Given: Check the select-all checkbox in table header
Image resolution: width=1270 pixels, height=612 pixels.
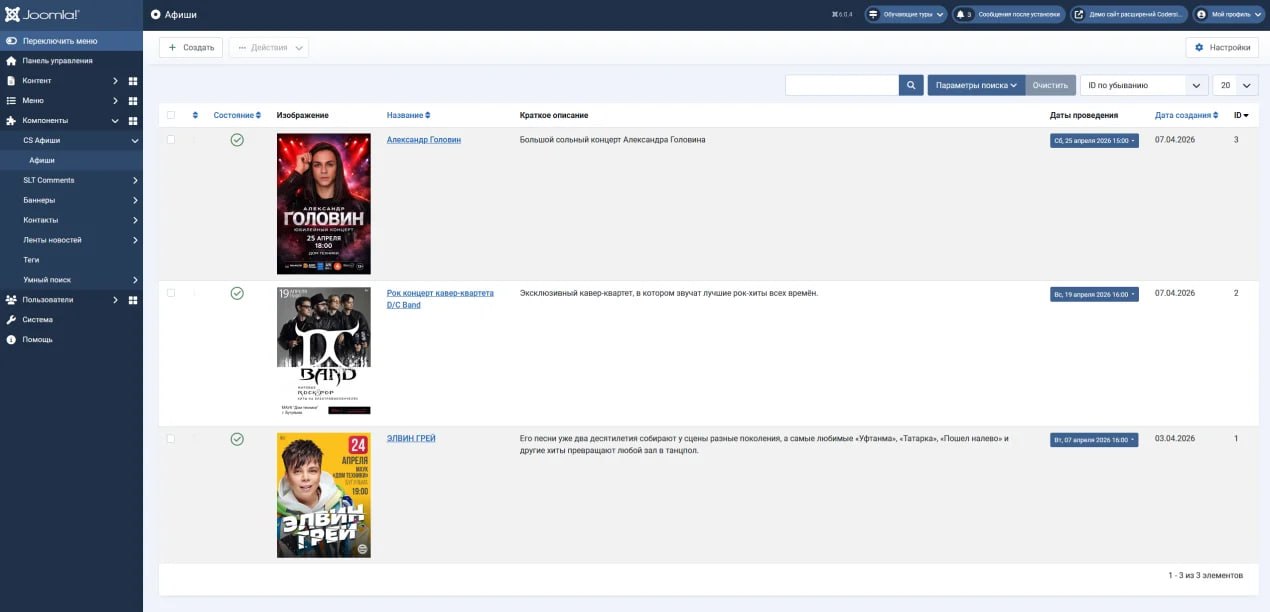Looking at the screenshot, I should [x=170, y=114].
